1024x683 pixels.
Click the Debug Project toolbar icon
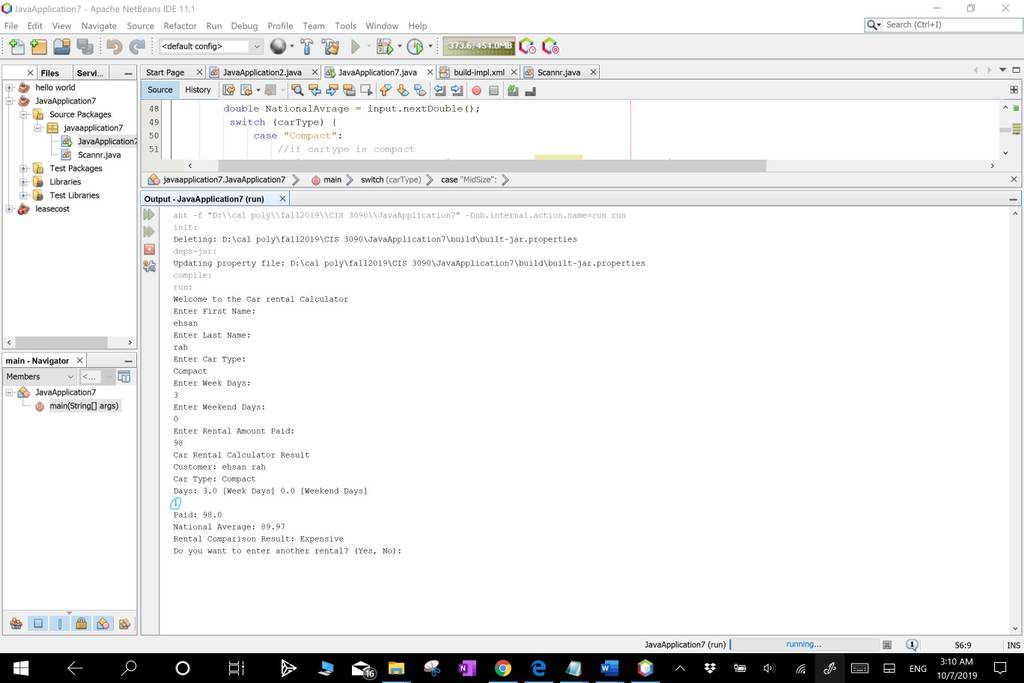[x=384, y=46]
